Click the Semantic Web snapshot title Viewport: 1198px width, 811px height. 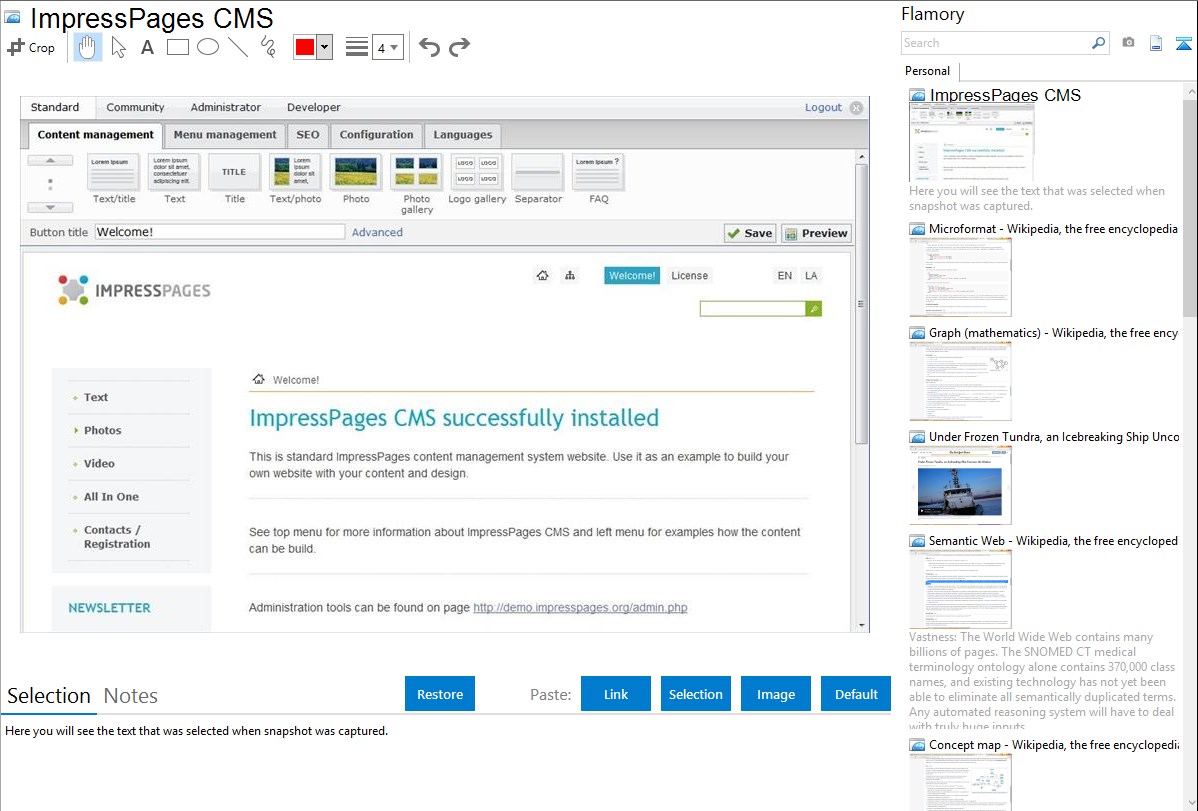1053,541
